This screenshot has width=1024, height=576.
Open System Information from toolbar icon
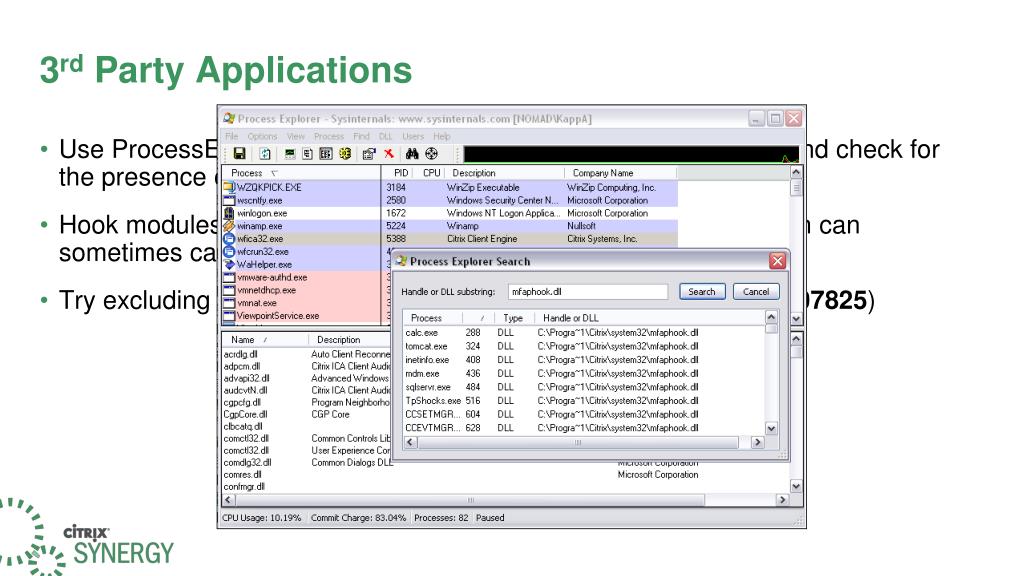click(x=289, y=153)
